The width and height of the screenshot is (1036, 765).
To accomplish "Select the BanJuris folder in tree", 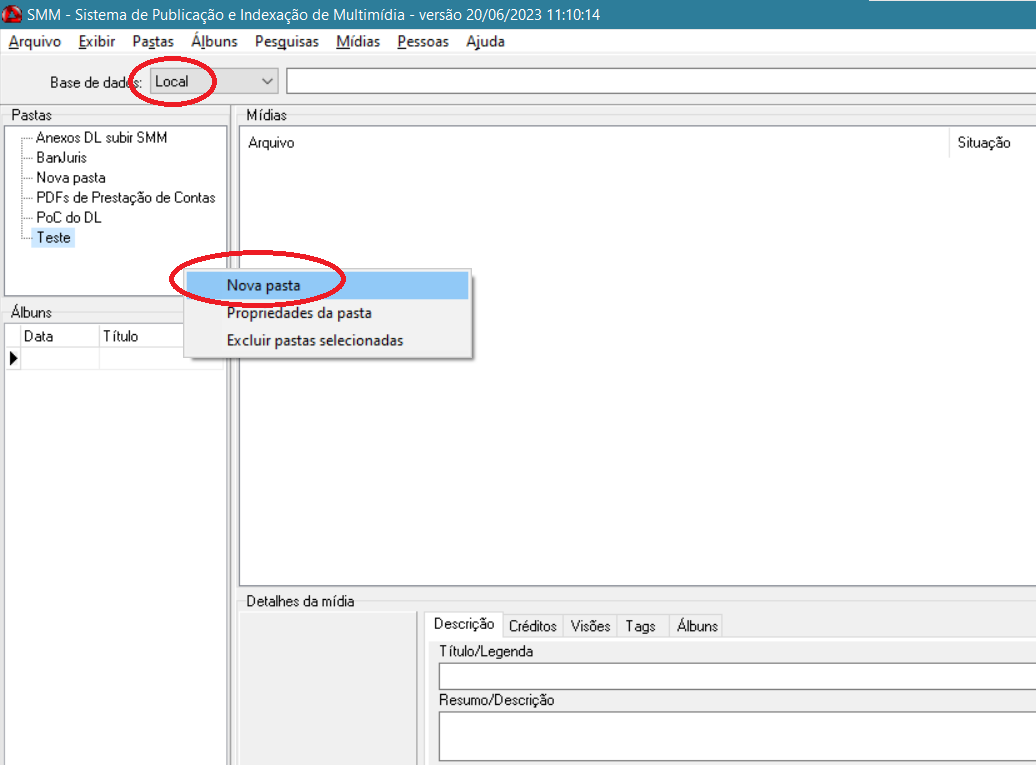I will 61,158.
